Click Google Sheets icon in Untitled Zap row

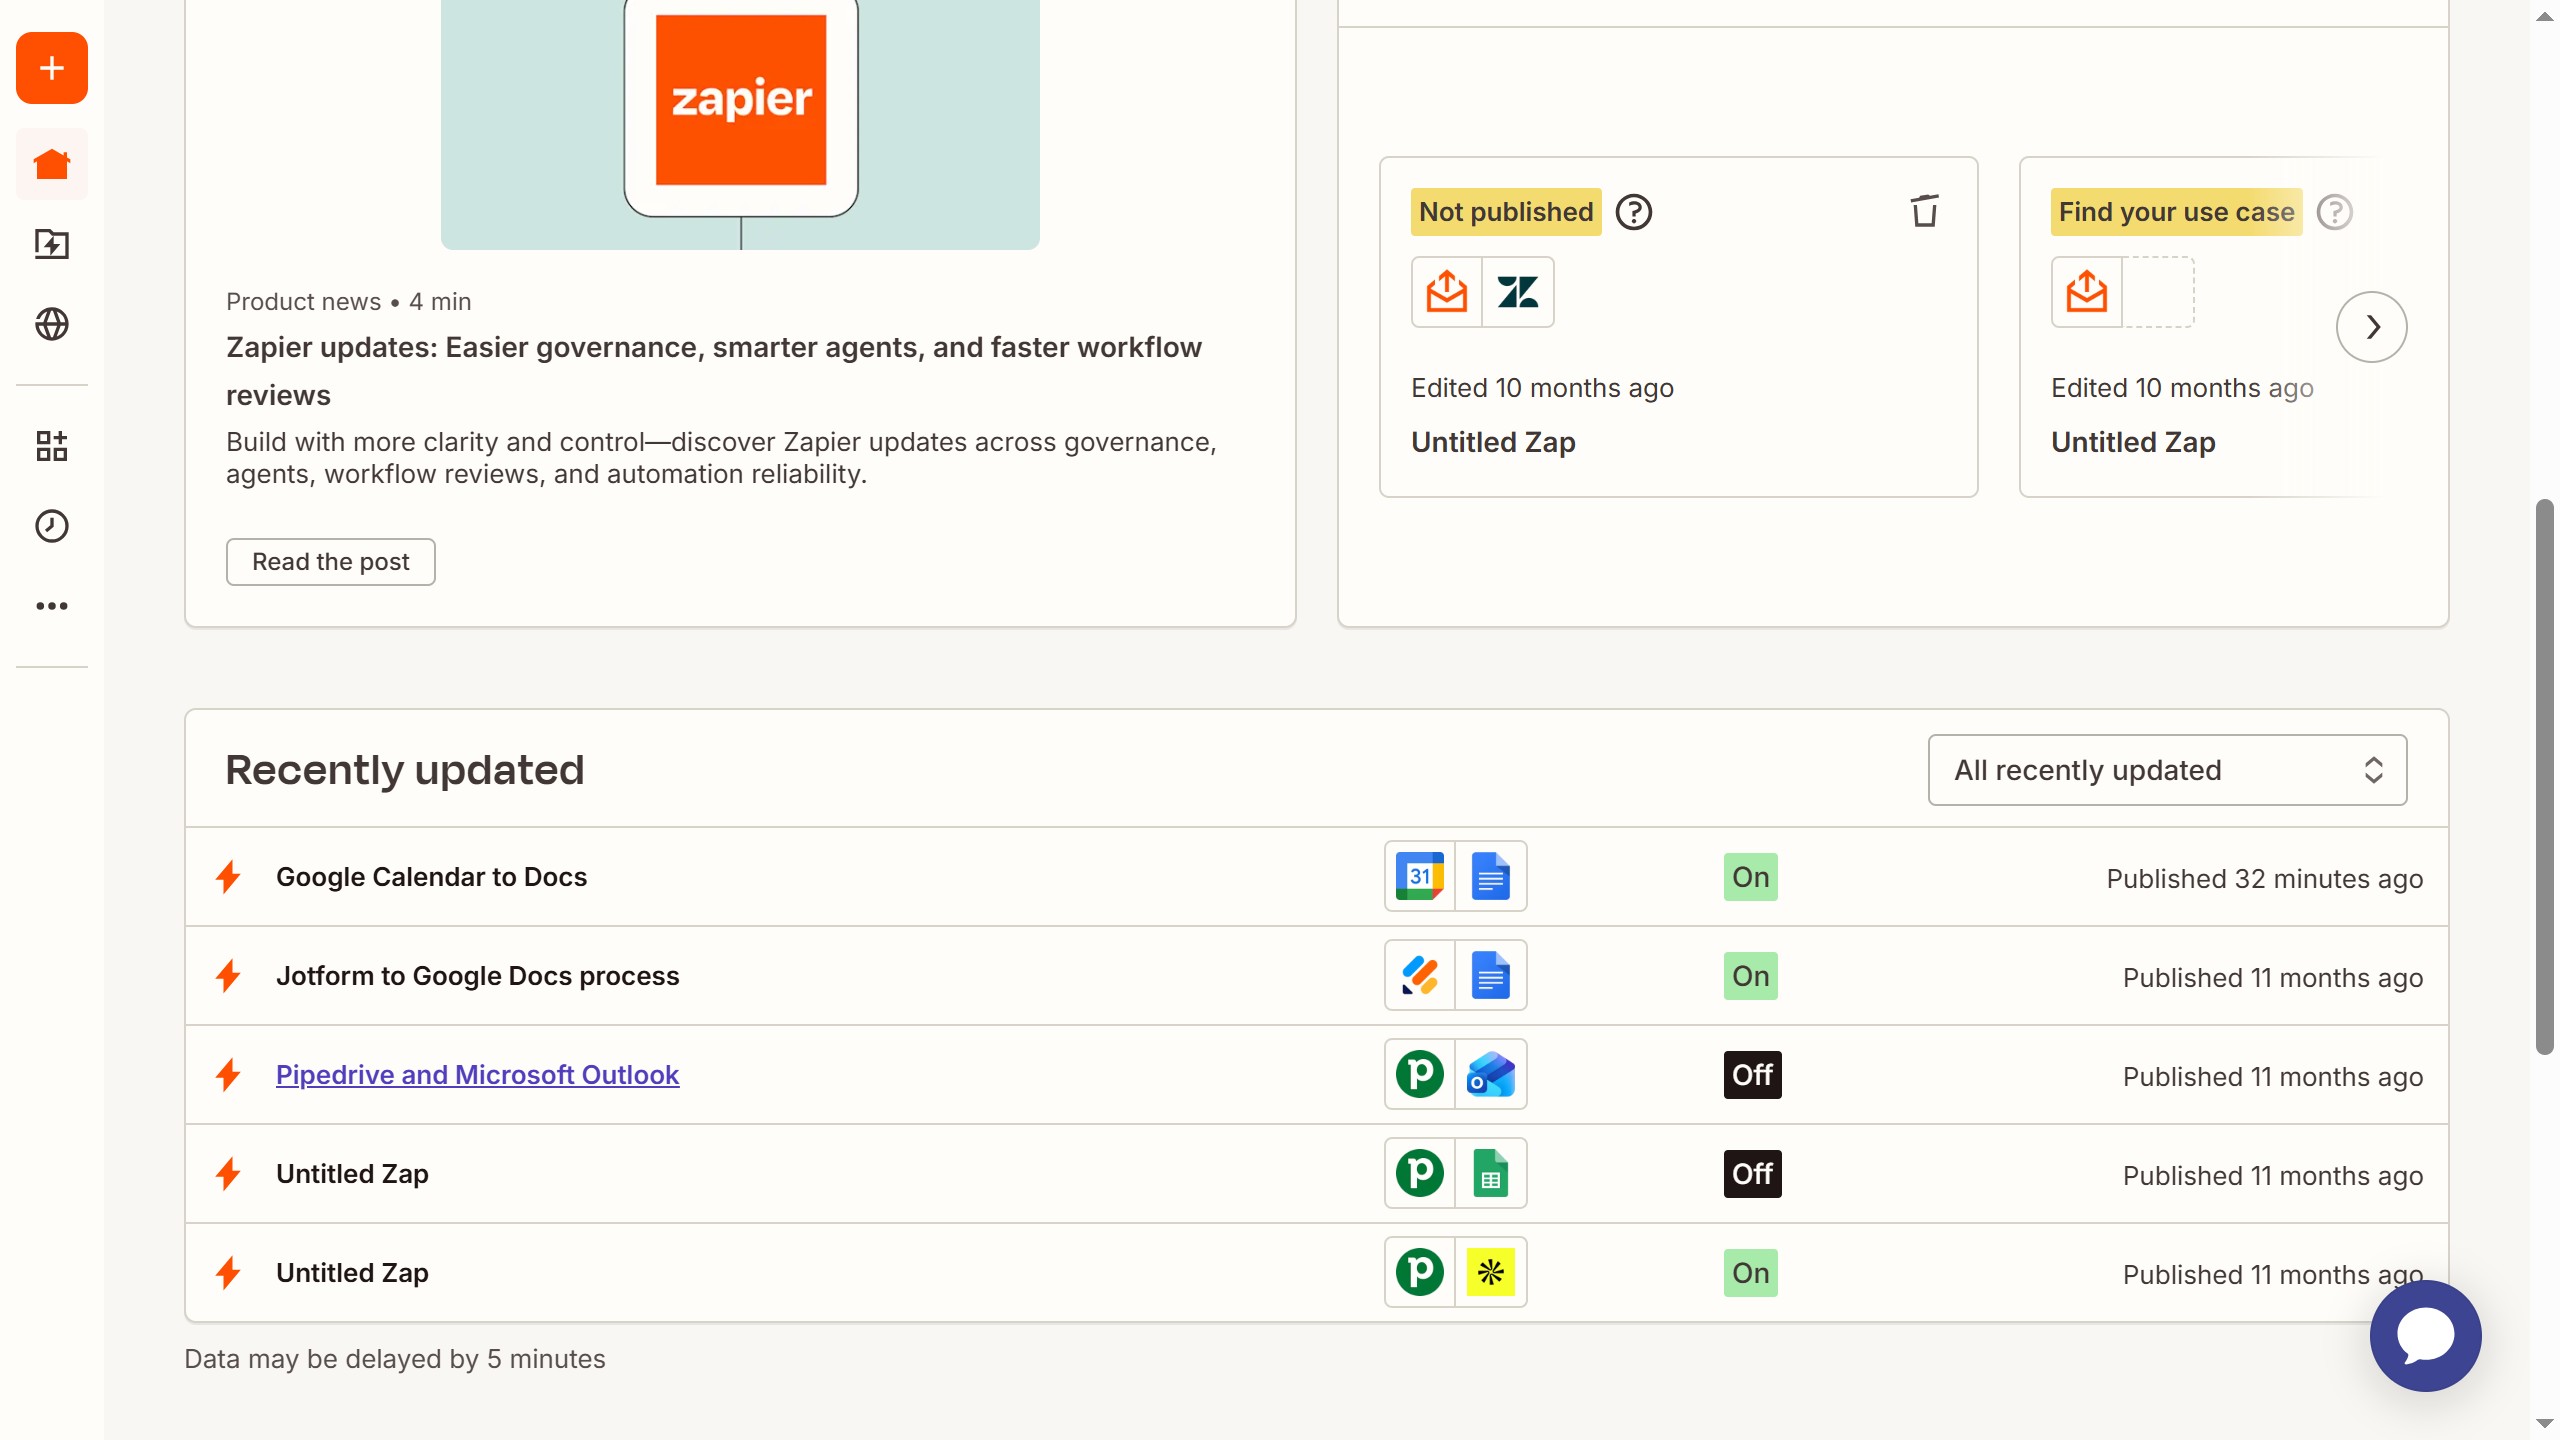click(x=1491, y=1173)
